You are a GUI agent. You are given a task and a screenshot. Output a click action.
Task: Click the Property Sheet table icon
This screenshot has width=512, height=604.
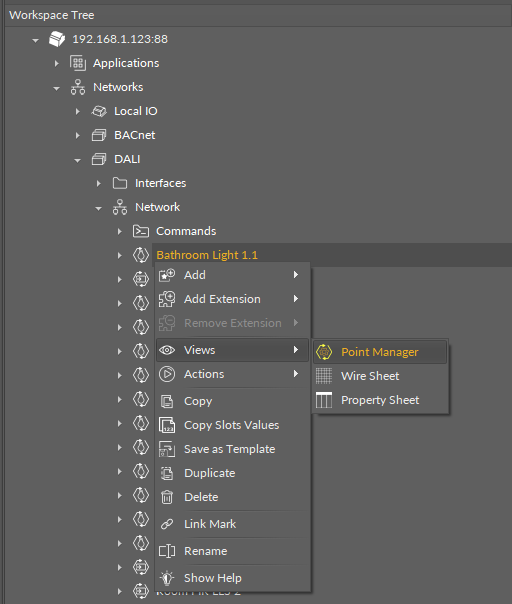pos(324,400)
